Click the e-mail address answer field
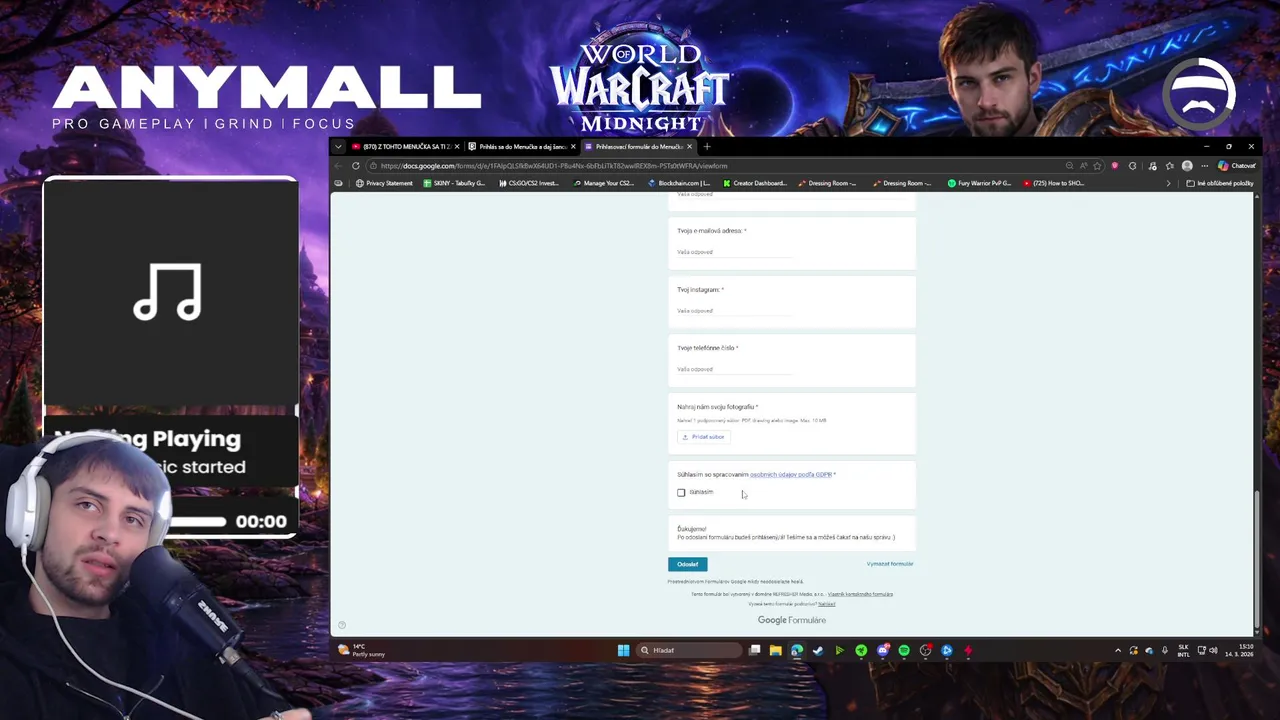Screen dimensions: 1280x720 (x=734, y=252)
